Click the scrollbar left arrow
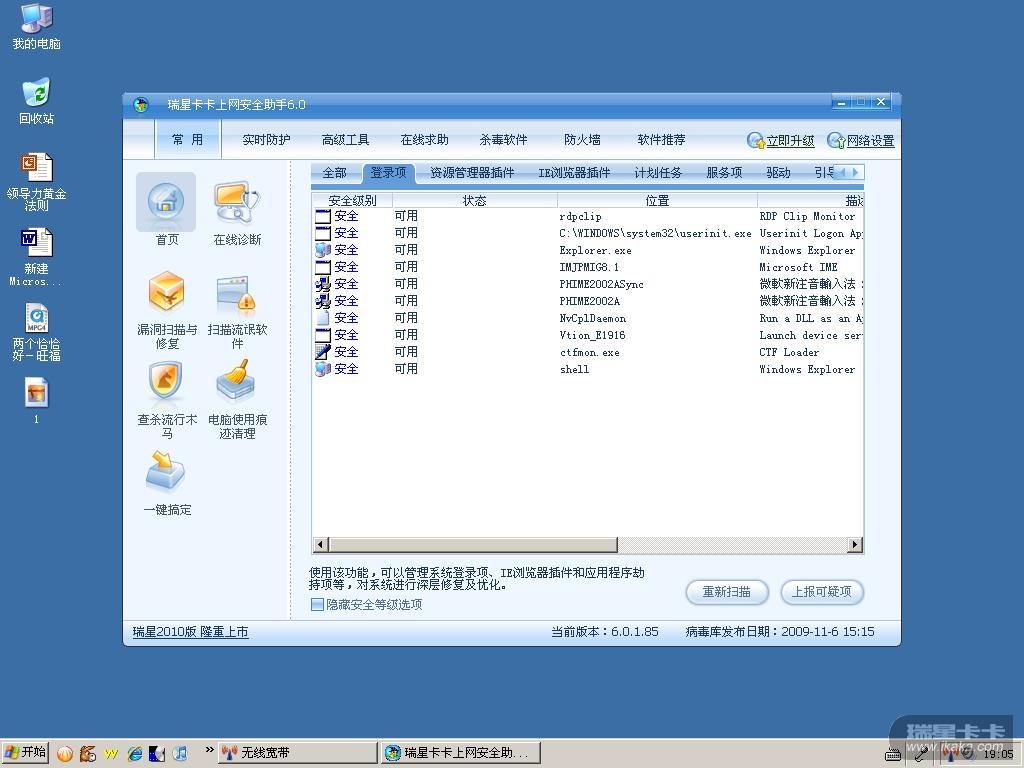 click(x=321, y=545)
